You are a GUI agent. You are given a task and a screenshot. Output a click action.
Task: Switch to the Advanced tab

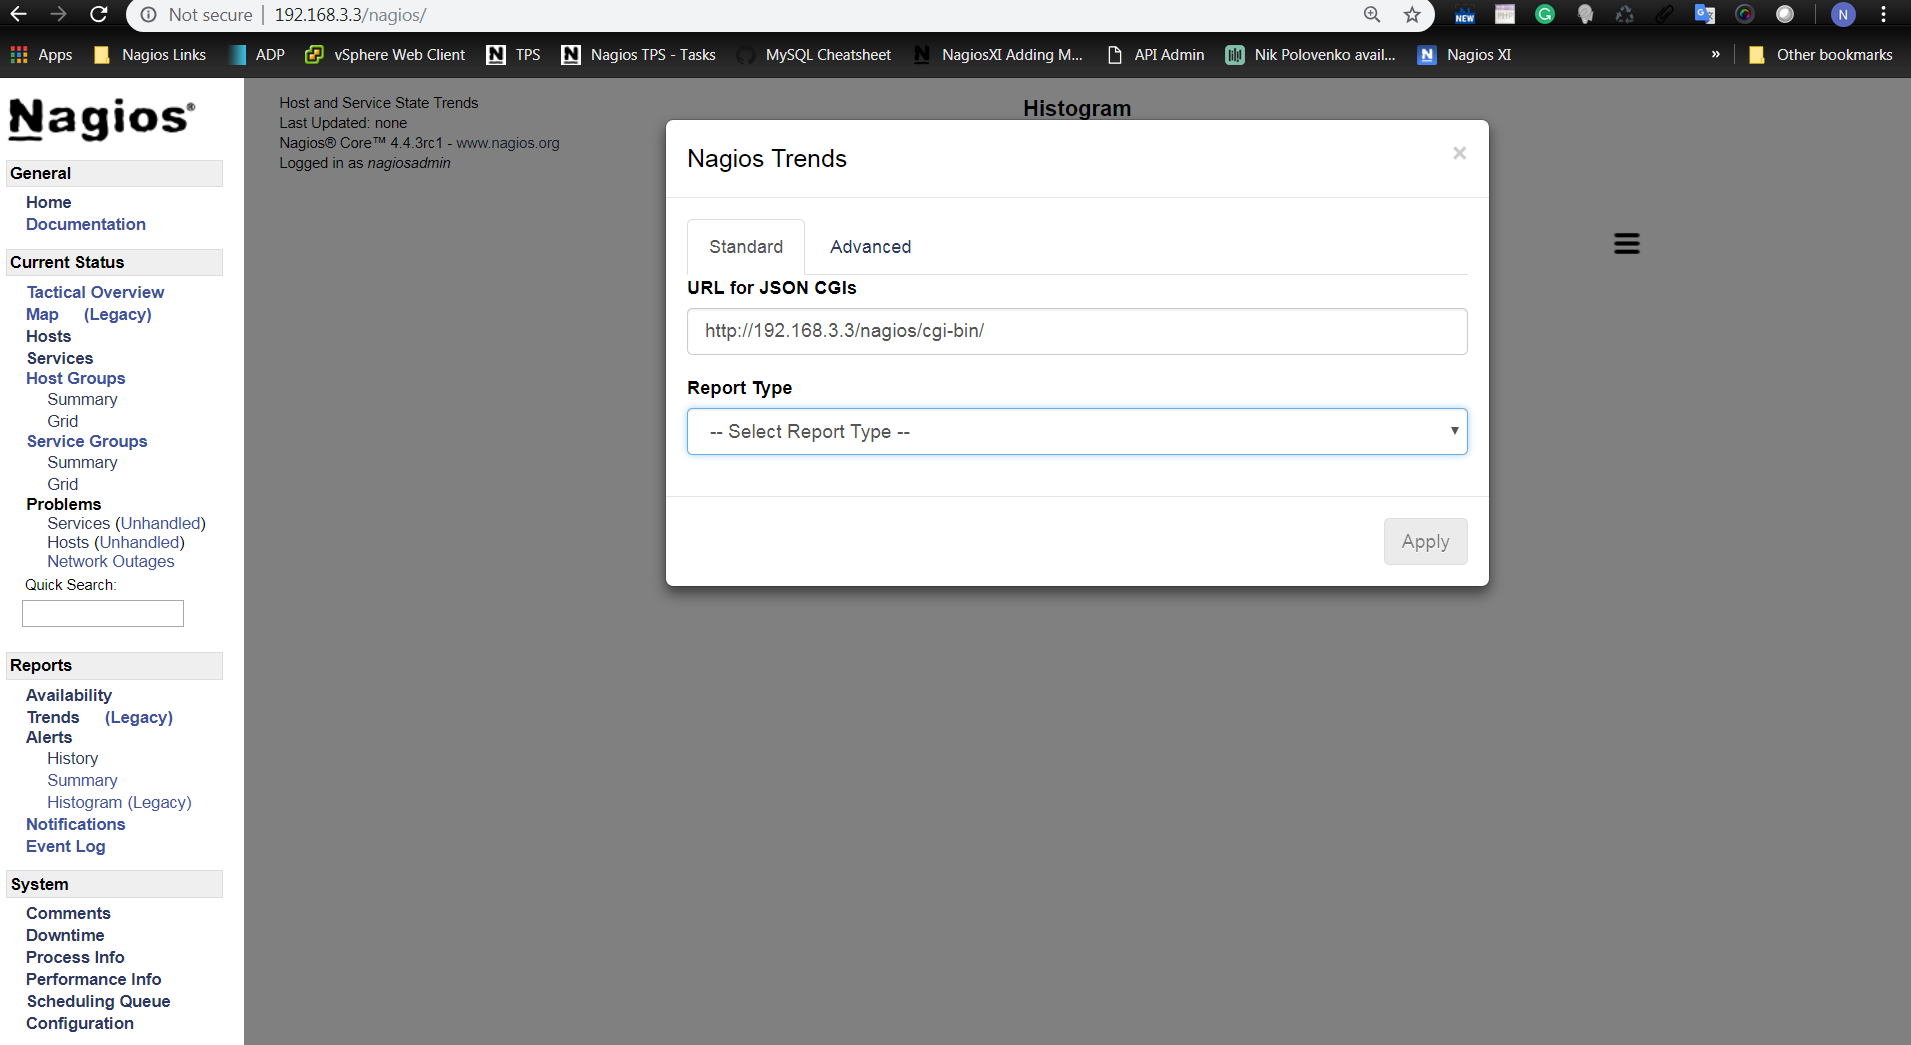870,247
